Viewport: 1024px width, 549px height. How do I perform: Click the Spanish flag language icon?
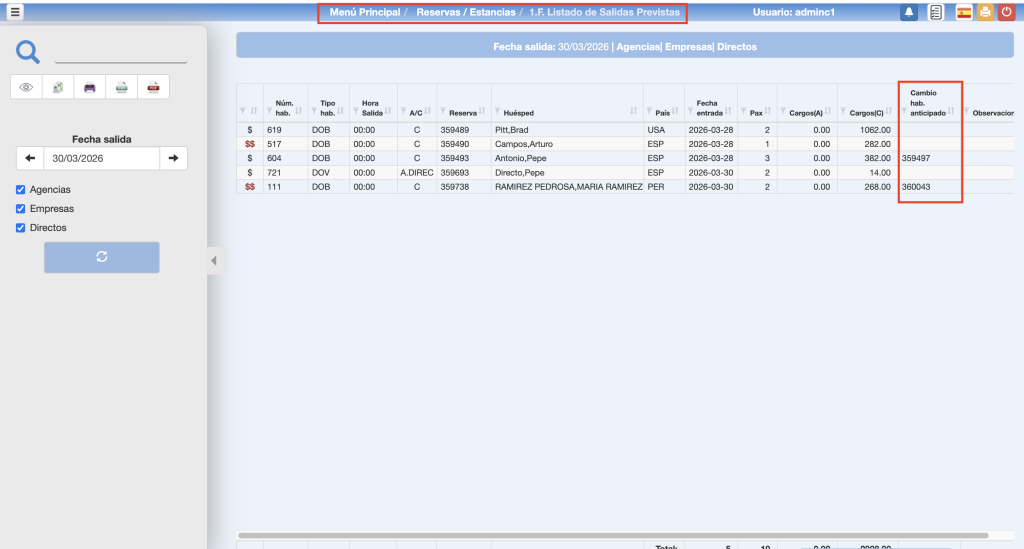point(964,13)
